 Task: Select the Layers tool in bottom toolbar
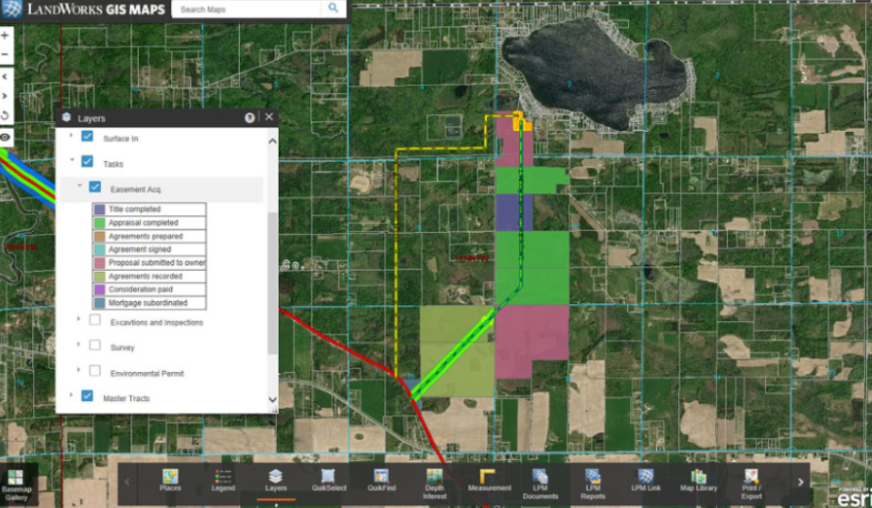[276, 480]
